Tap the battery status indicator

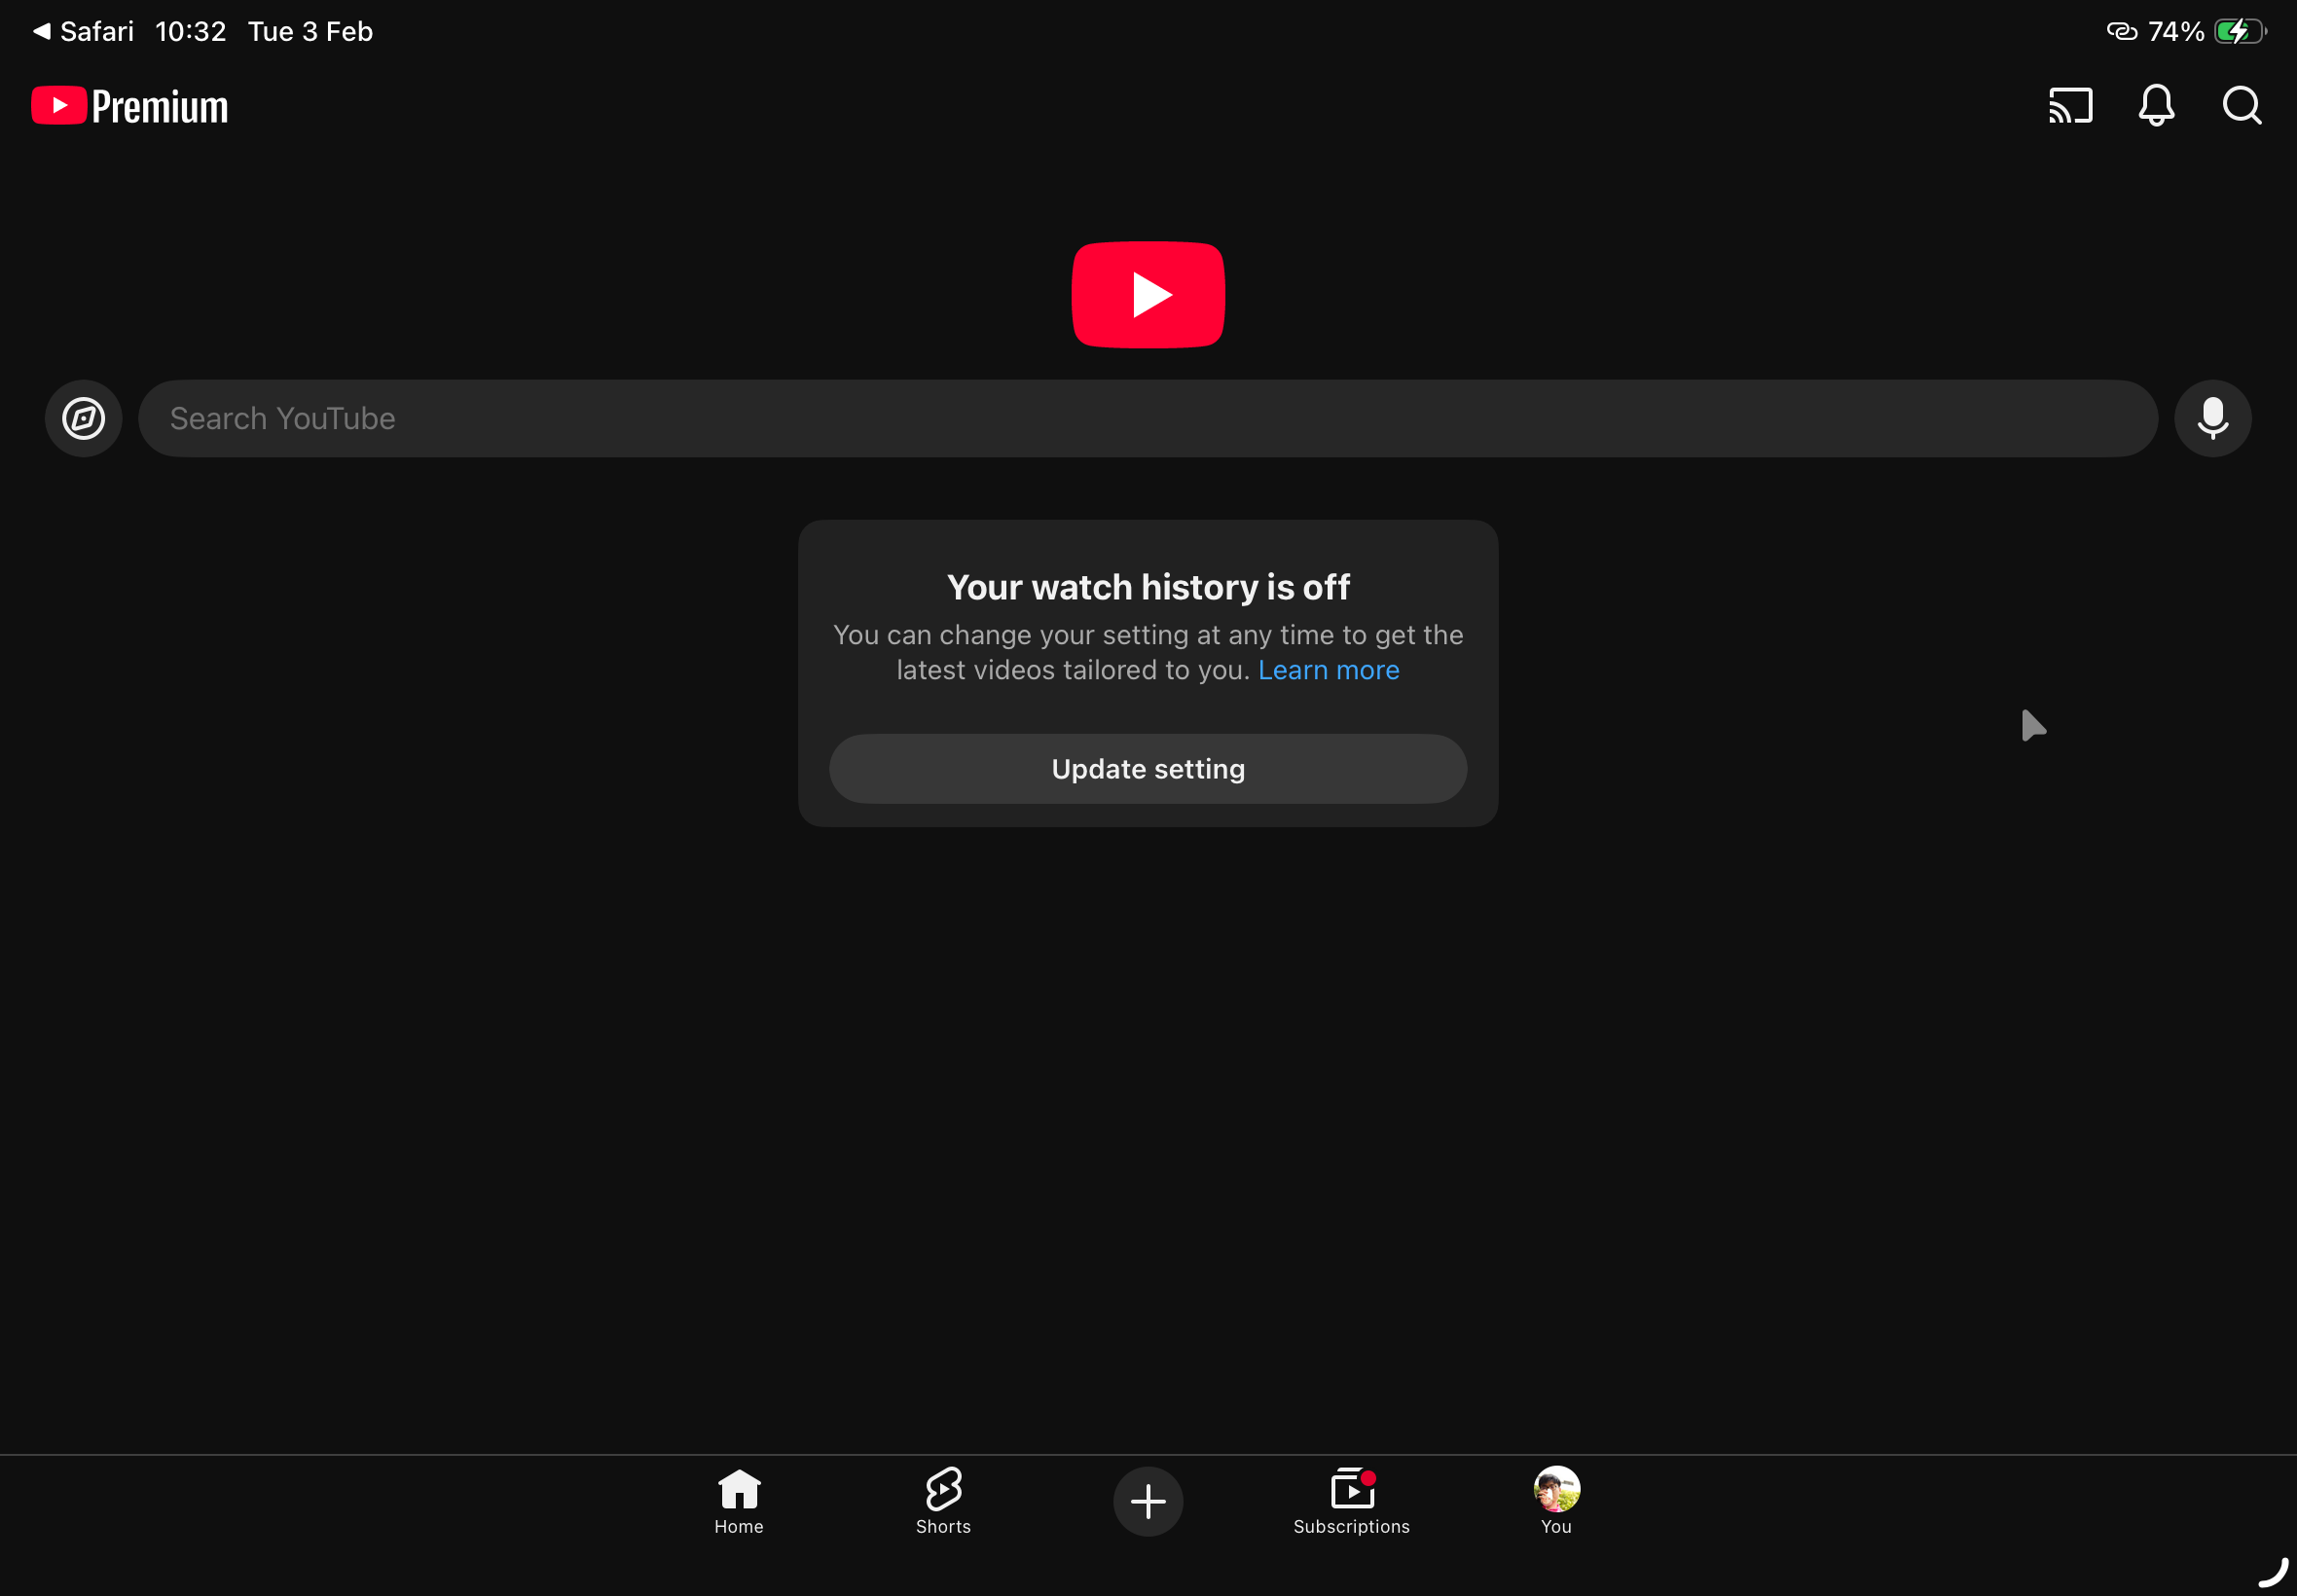pyautogui.click(x=2238, y=31)
